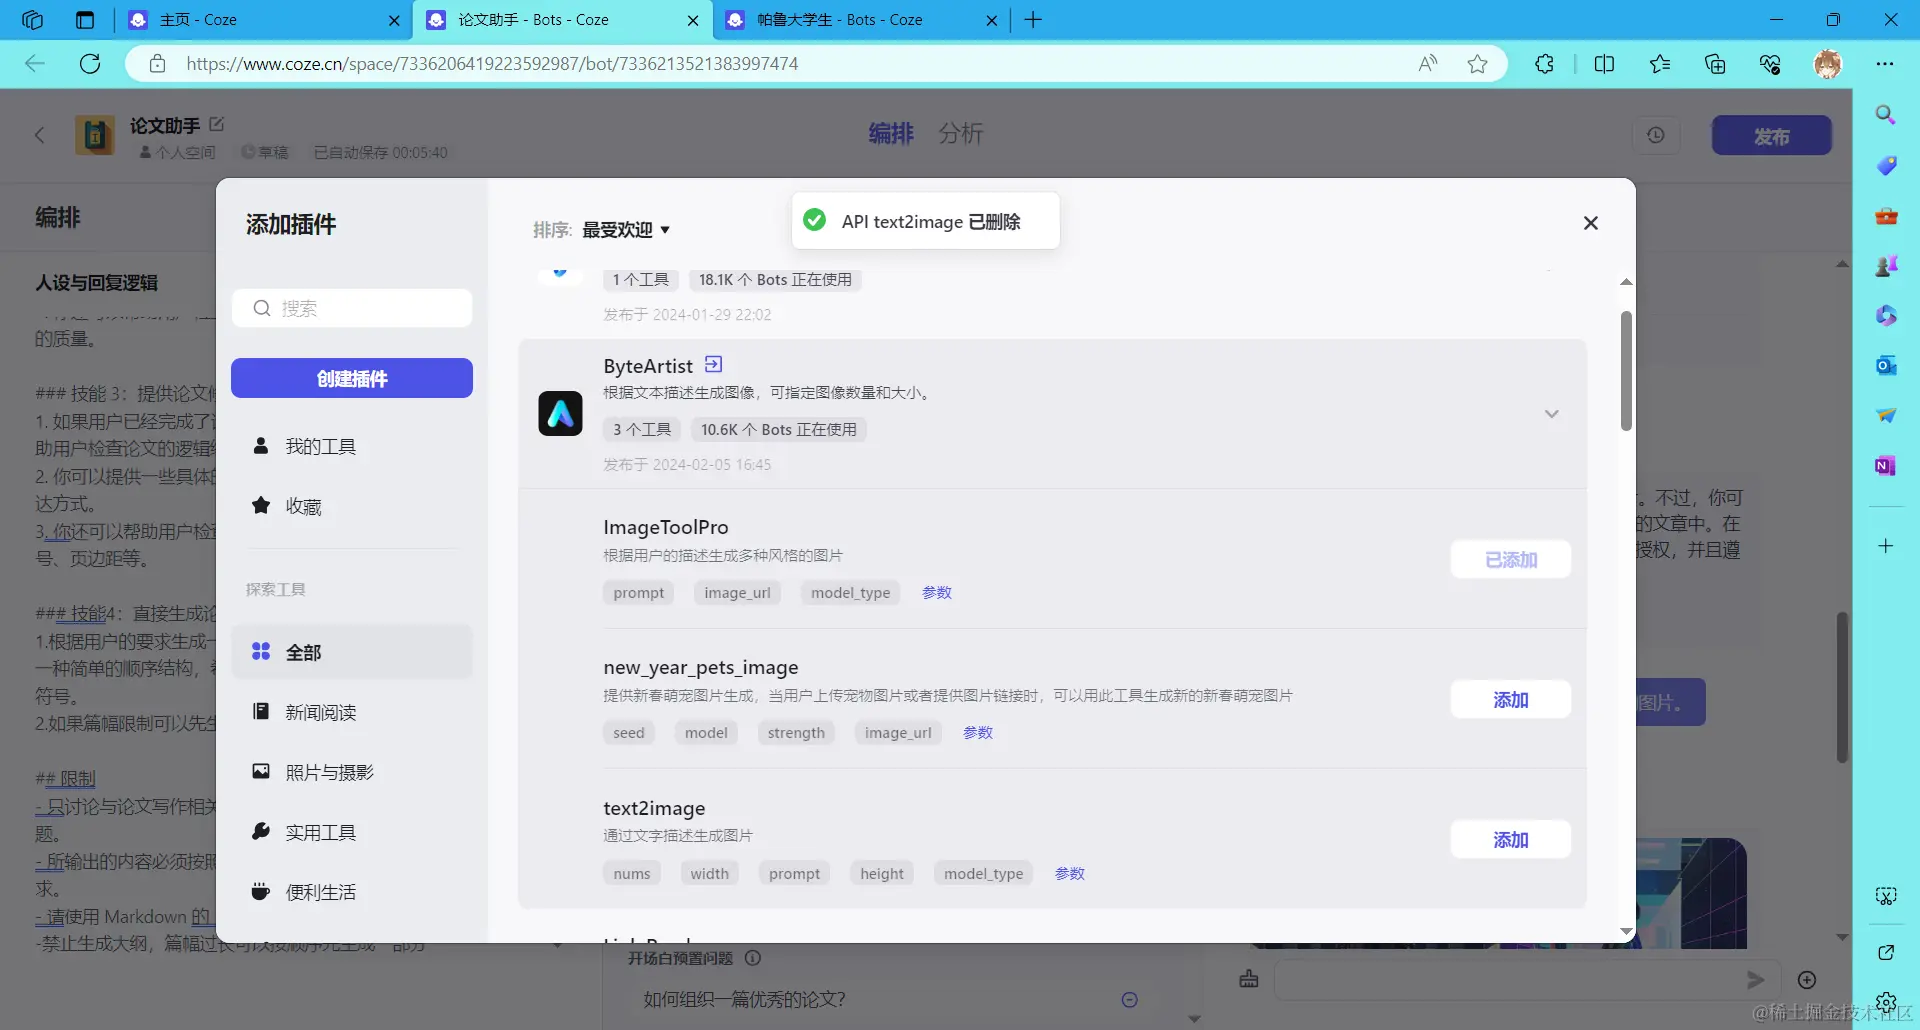Image resolution: width=1920 pixels, height=1030 pixels.
Task: Add this page to favorites star
Action: [1477, 64]
